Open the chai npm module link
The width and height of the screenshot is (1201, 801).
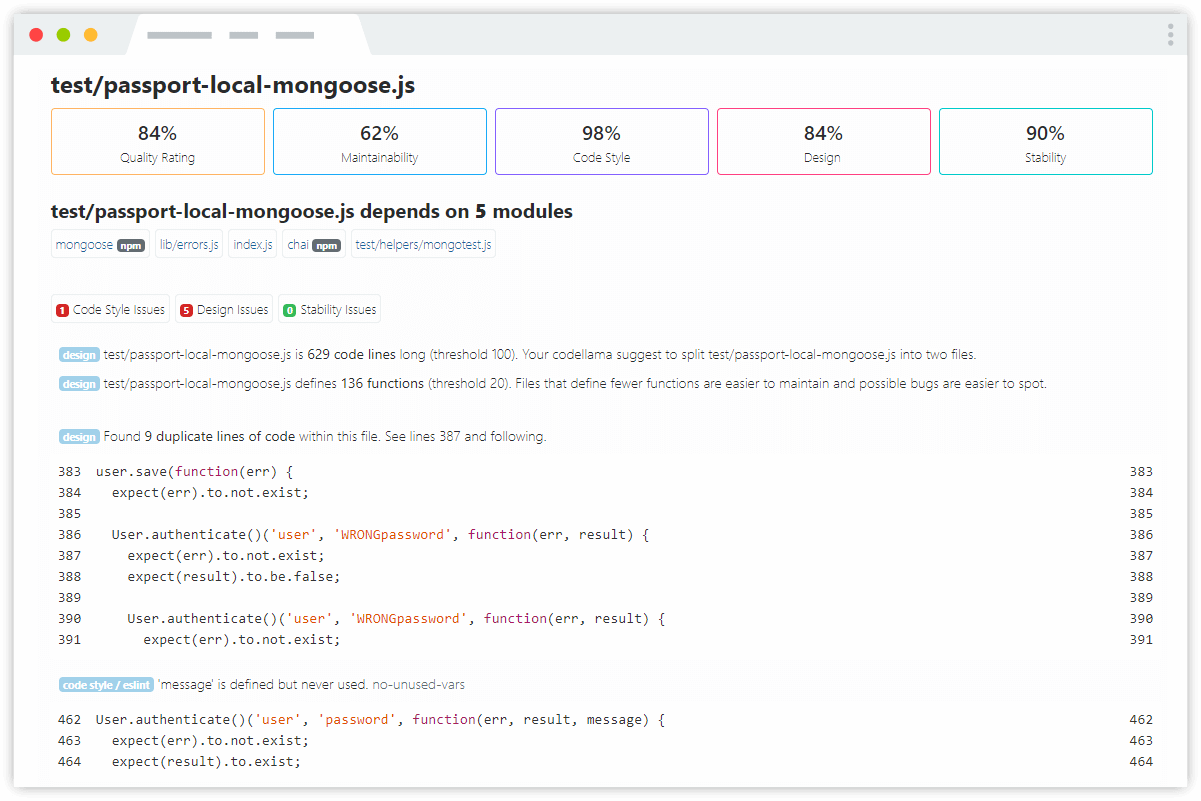[314, 244]
